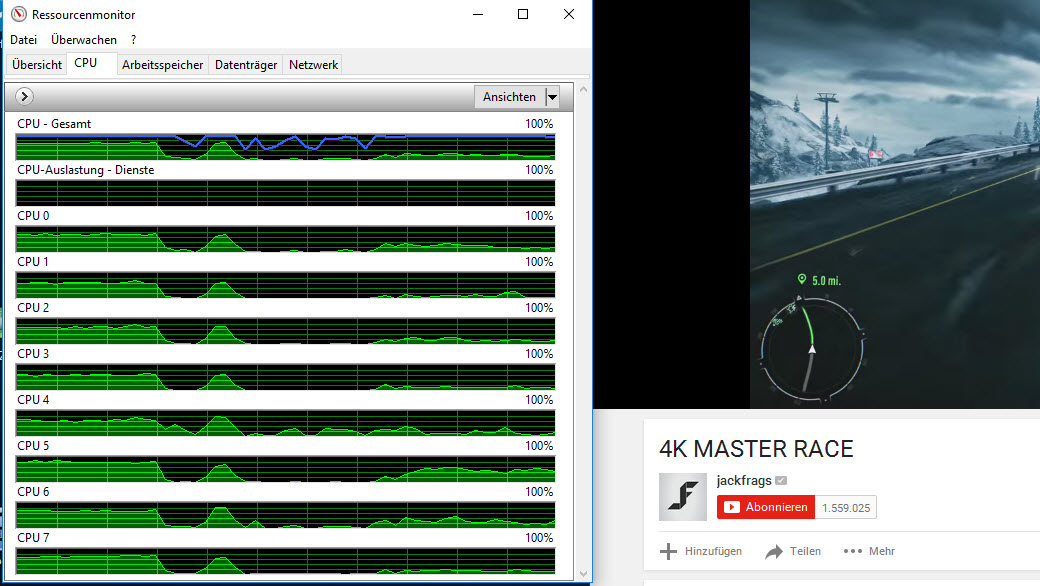Click the CPU 6 usage graph
The width and height of the screenshot is (1040, 586).
(285, 514)
